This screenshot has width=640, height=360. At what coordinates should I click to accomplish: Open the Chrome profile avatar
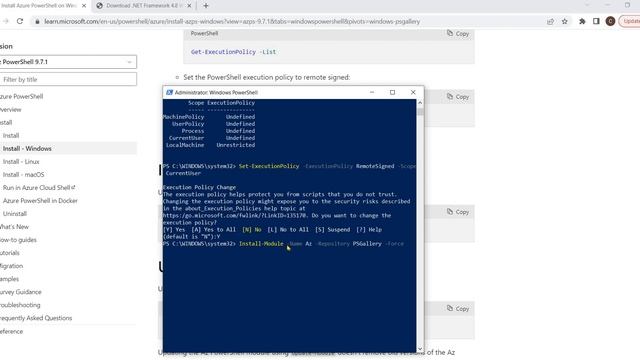click(x=610, y=21)
